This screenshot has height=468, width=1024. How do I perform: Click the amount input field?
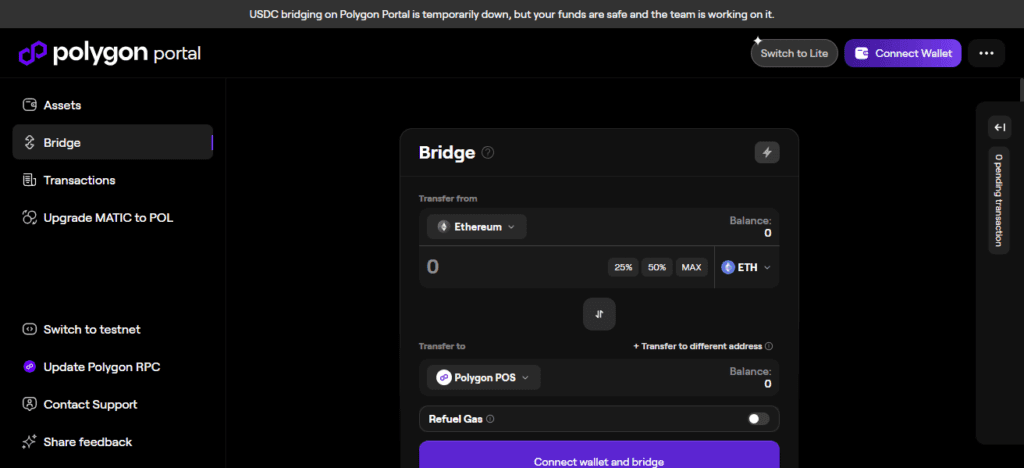pos(513,267)
